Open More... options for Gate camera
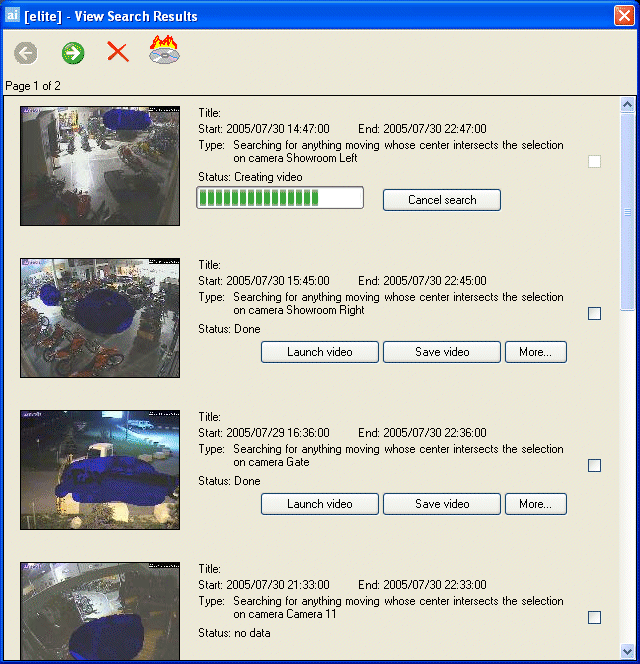 point(536,504)
